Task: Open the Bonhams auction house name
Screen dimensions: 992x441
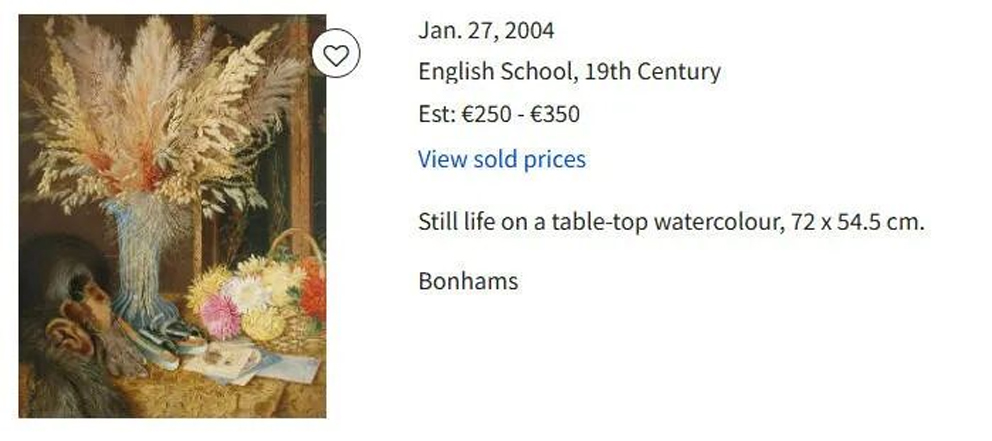Action: [467, 281]
